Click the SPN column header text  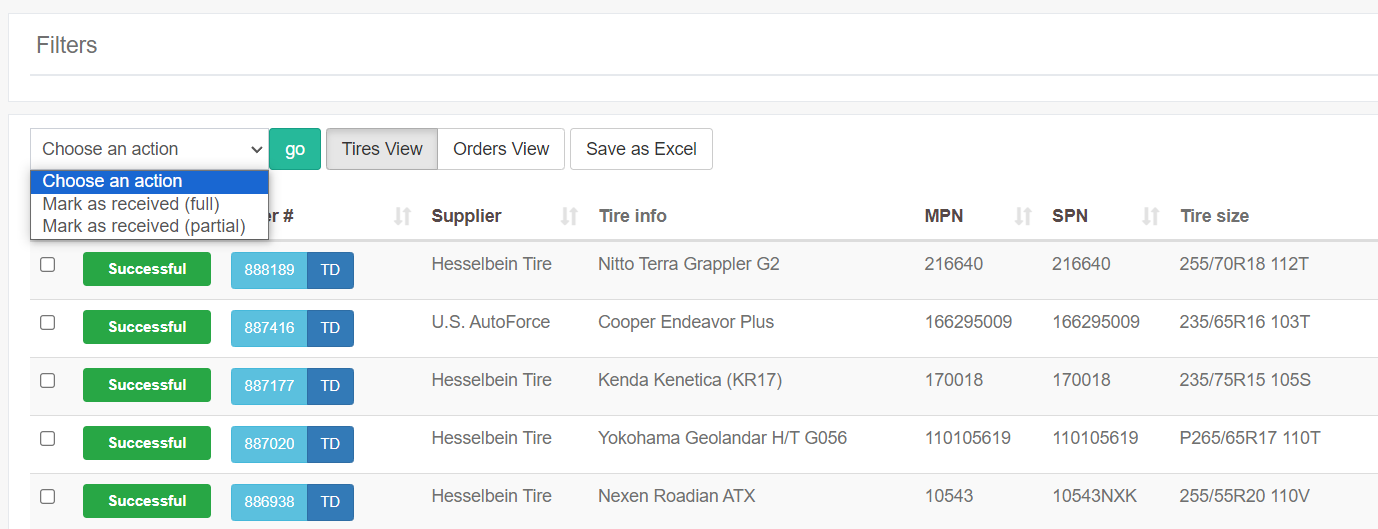point(1070,216)
